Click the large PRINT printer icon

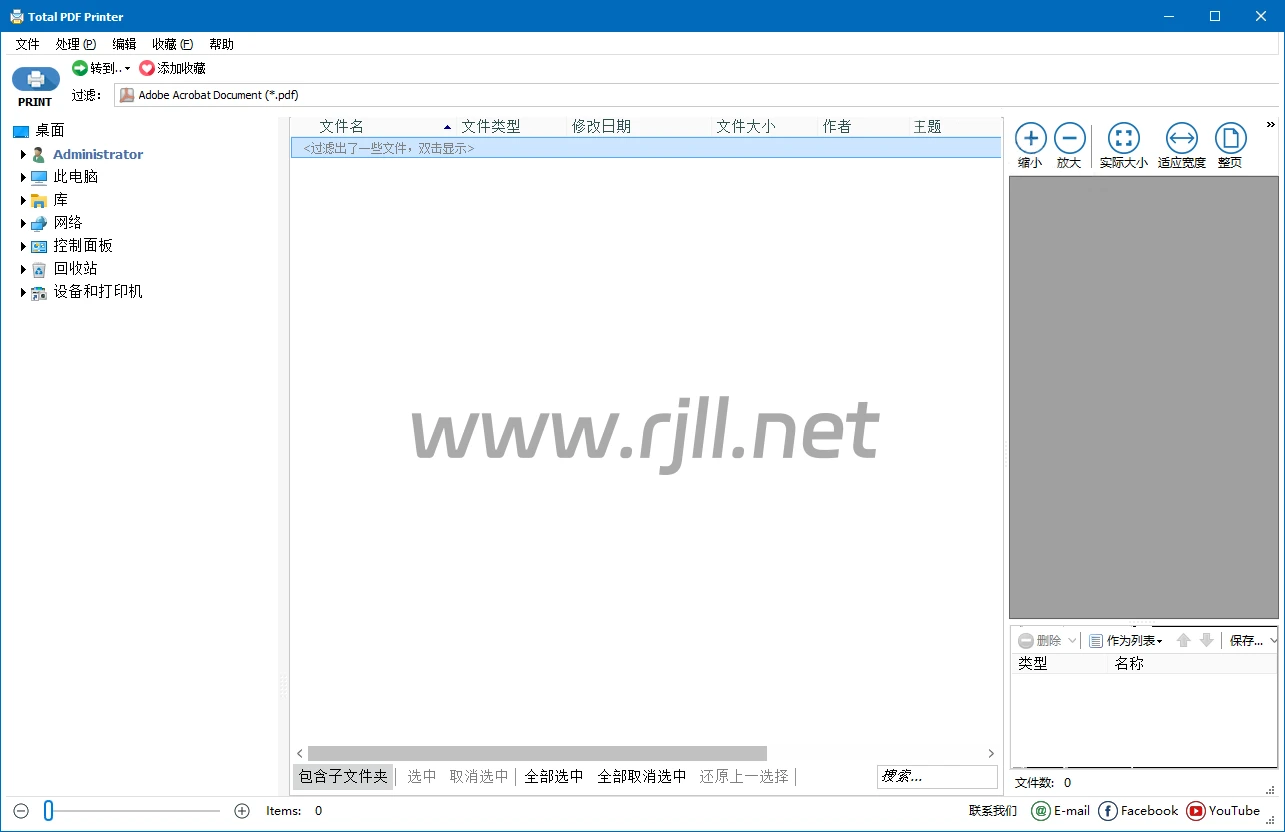tap(35, 81)
